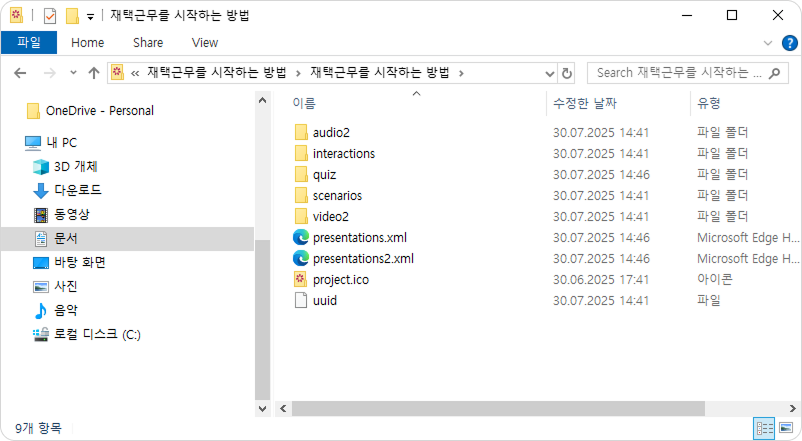
Task: Click the search magnifier icon
Action: (x=774, y=73)
